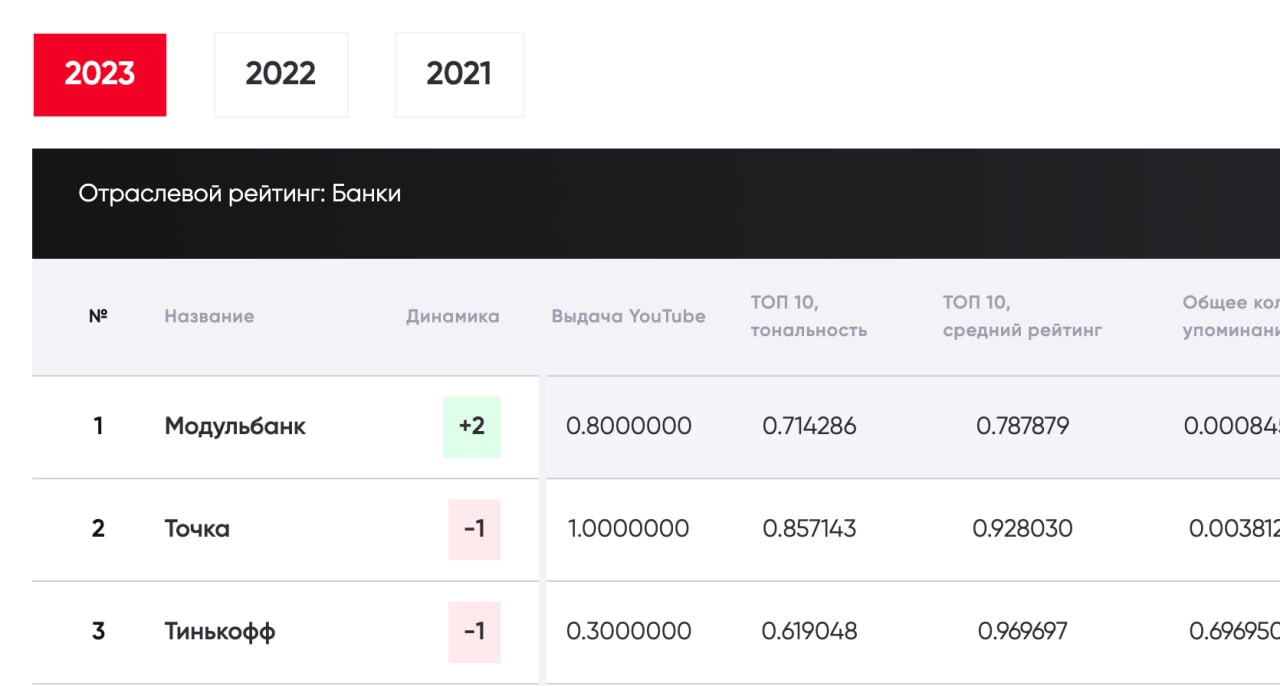The image size is (1280, 686).
Task: Click the № column header
Action: 98,316
